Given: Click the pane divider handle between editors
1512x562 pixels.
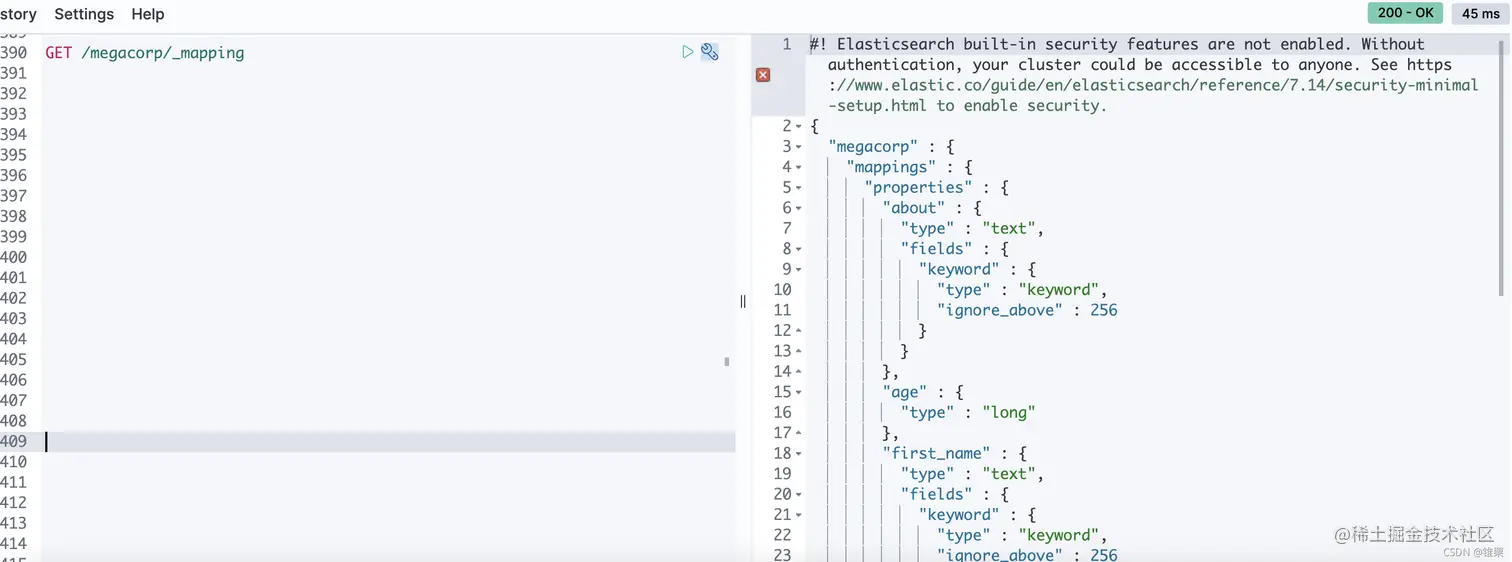Looking at the screenshot, I should pyautogui.click(x=743, y=301).
